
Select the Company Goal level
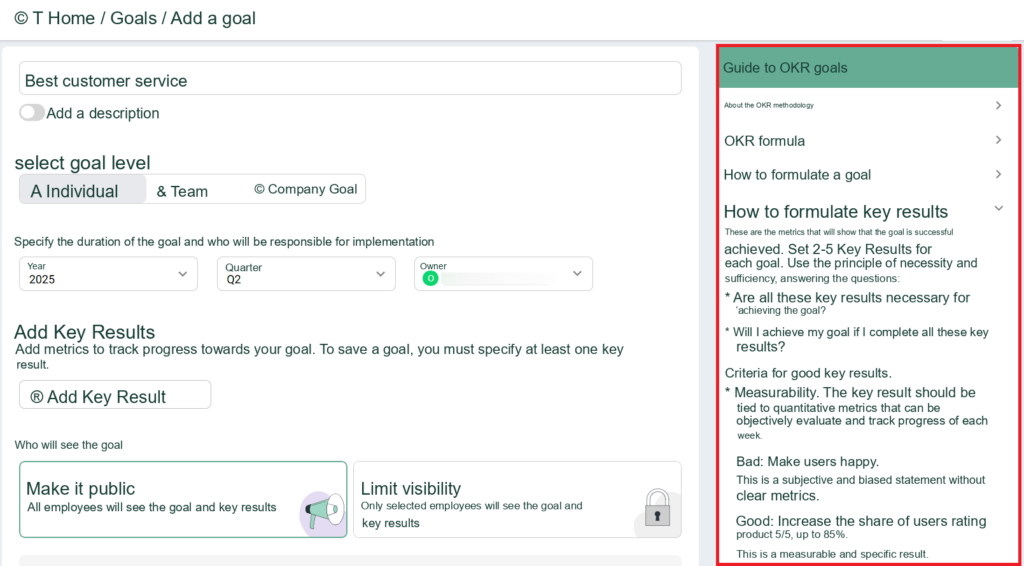pos(306,189)
